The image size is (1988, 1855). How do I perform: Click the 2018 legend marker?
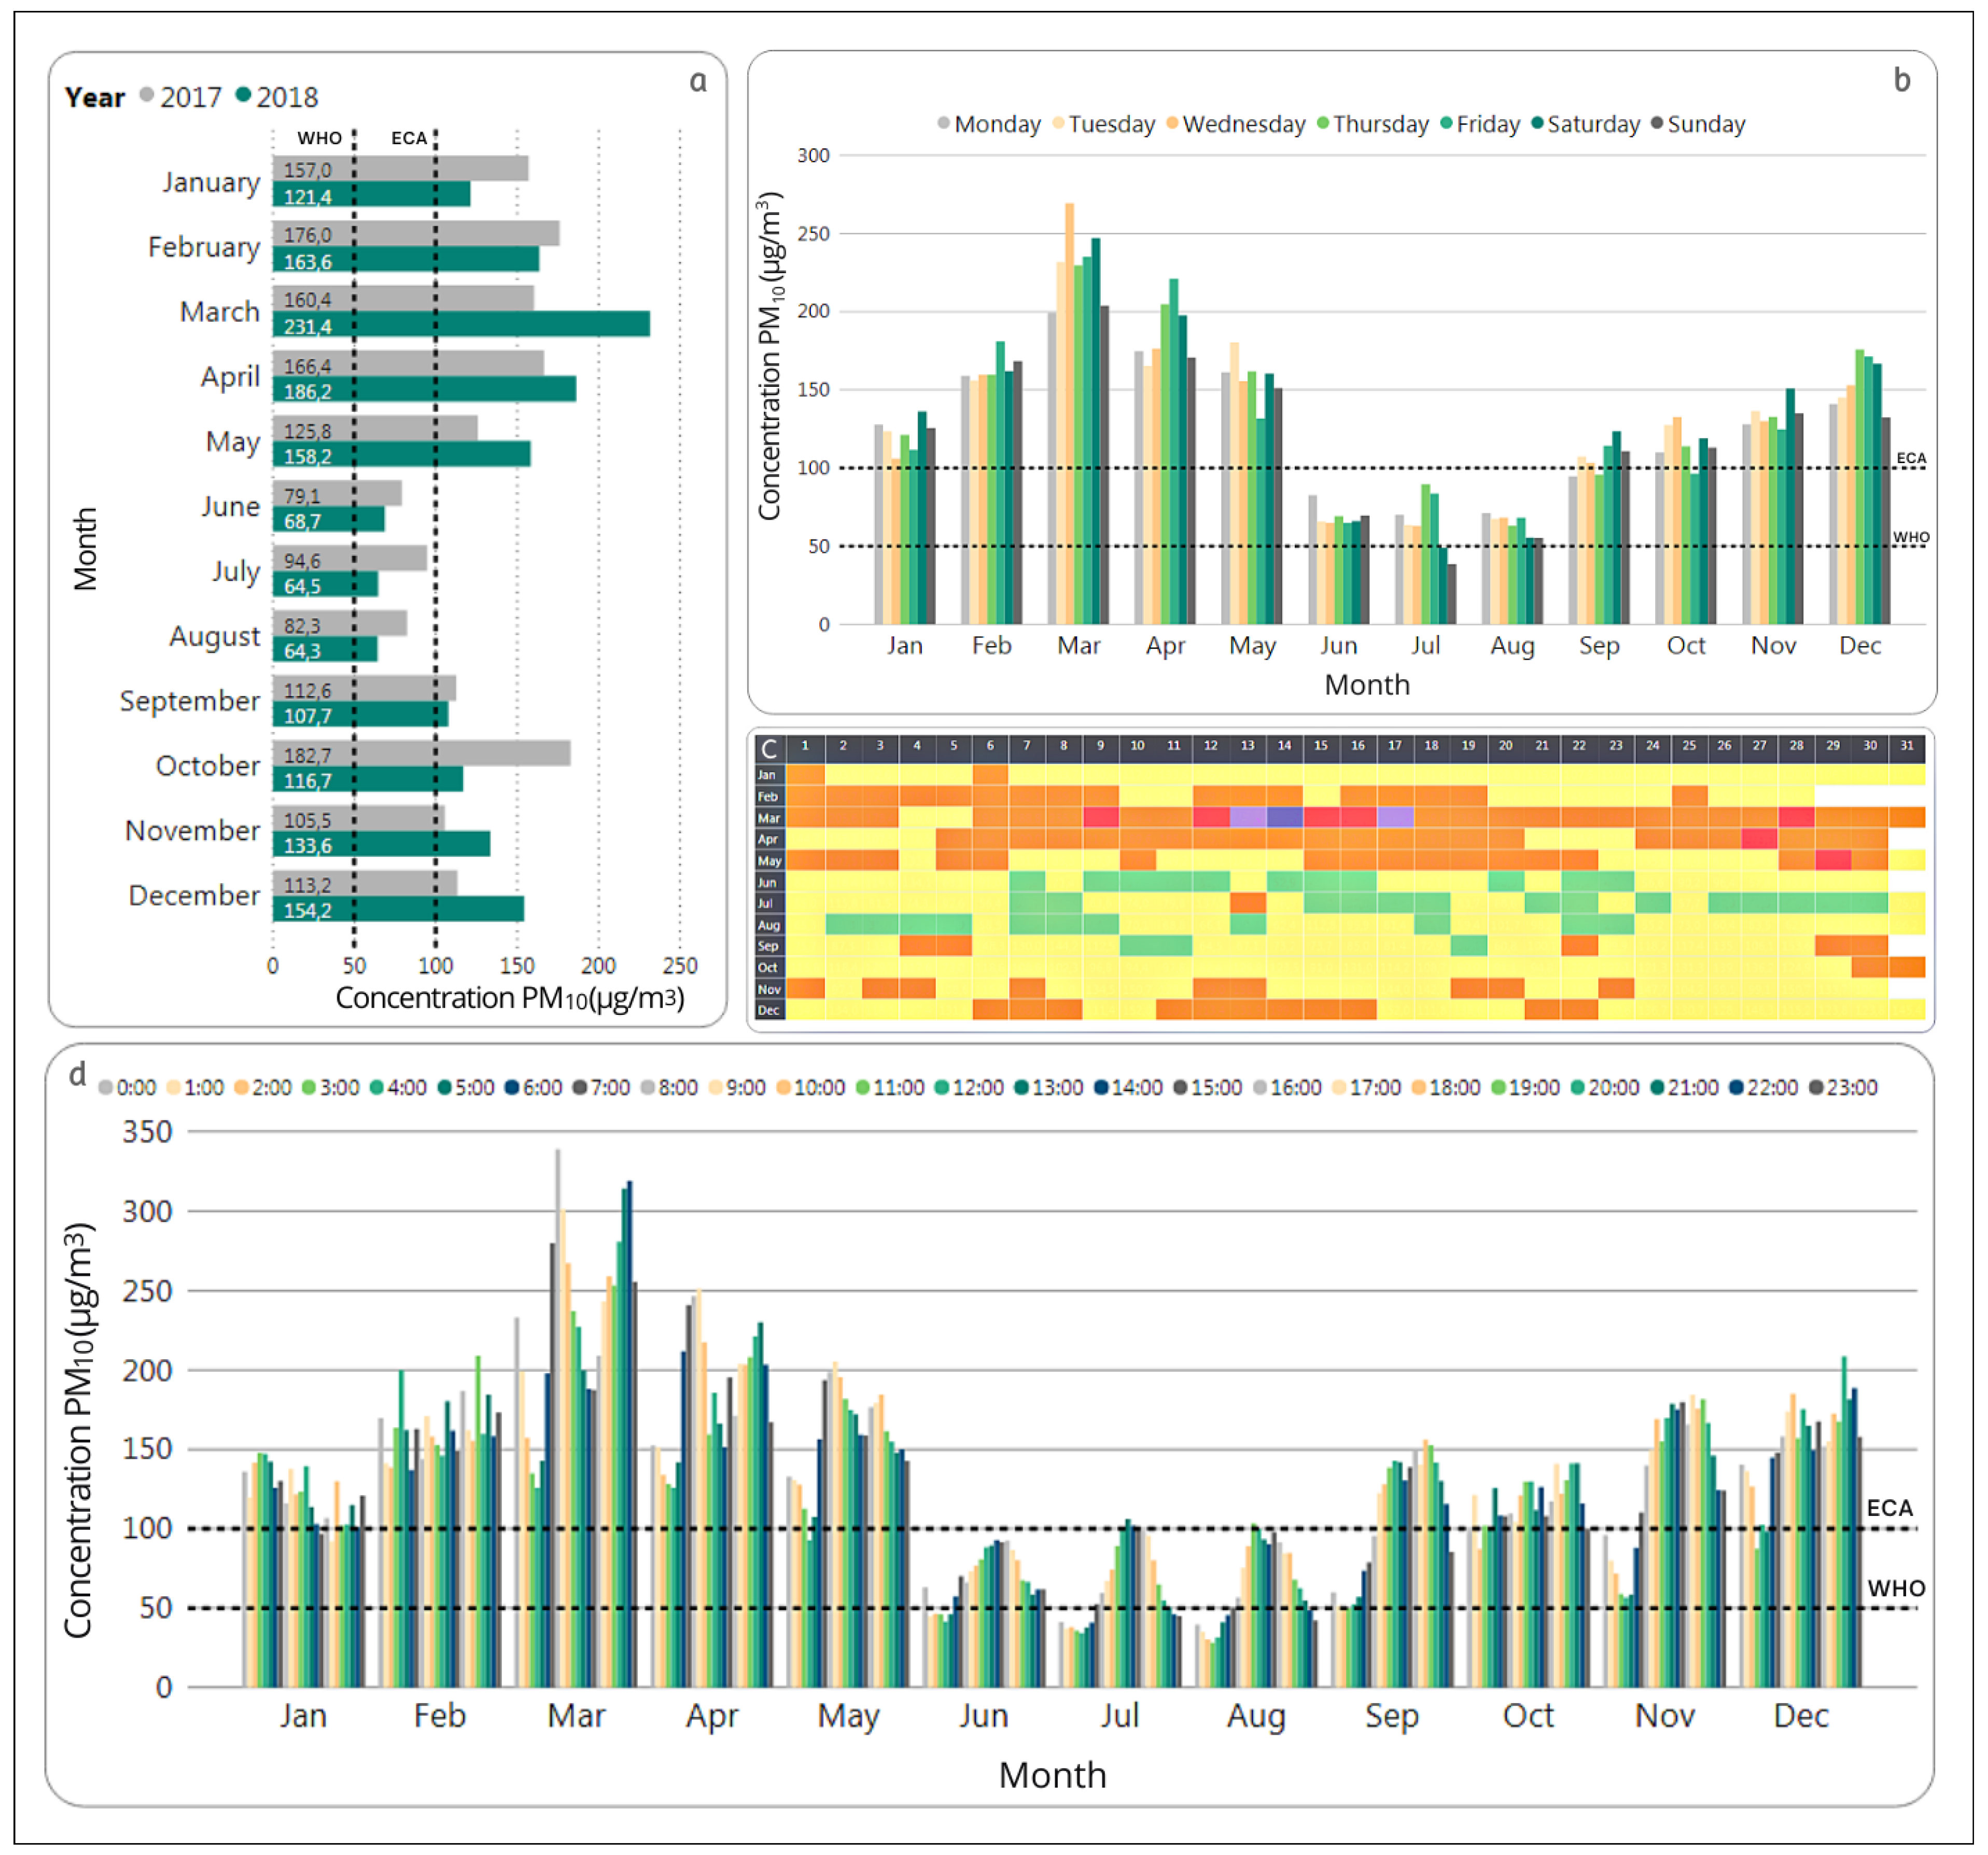pos(243,95)
